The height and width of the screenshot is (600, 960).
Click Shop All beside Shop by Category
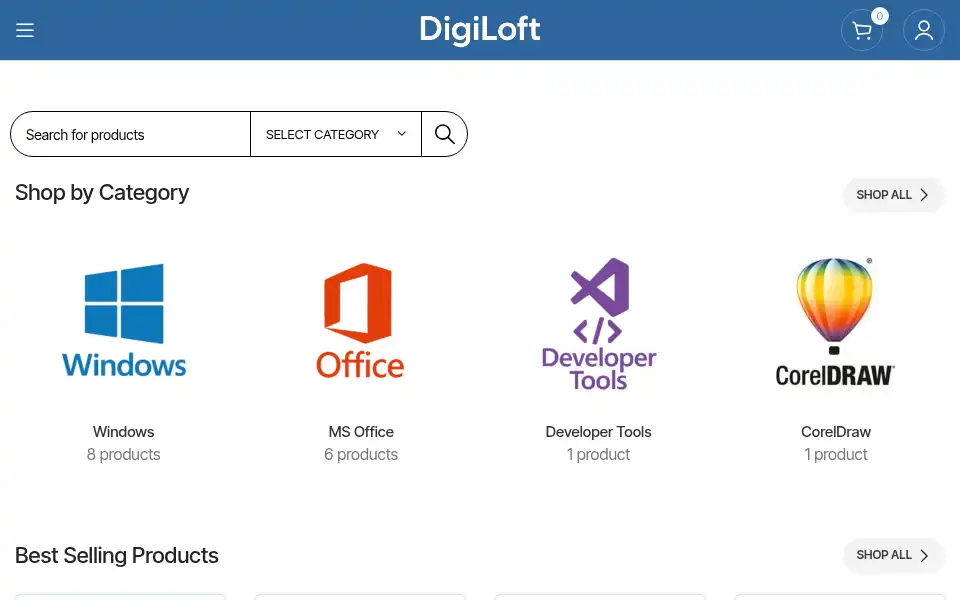(893, 195)
